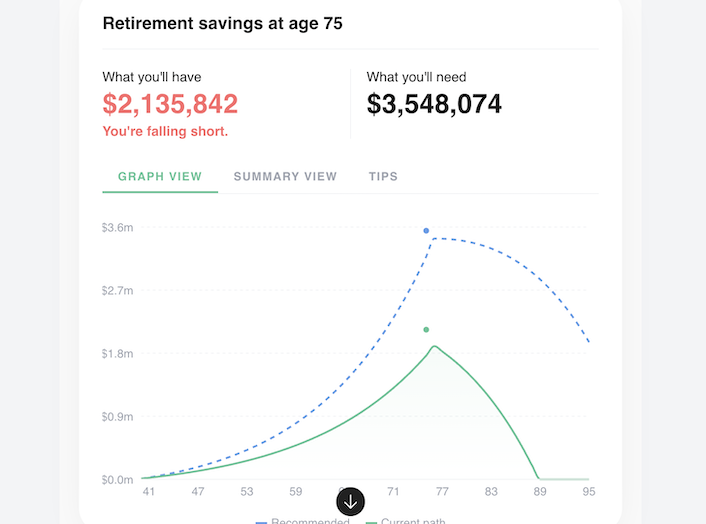Click age 41 on the x-axis
The image size is (706, 524).
pyautogui.click(x=149, y=492)
